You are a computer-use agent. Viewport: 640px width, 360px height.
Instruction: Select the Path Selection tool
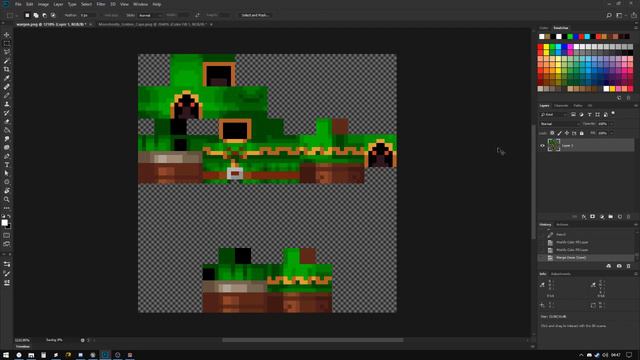coord(7,173)
